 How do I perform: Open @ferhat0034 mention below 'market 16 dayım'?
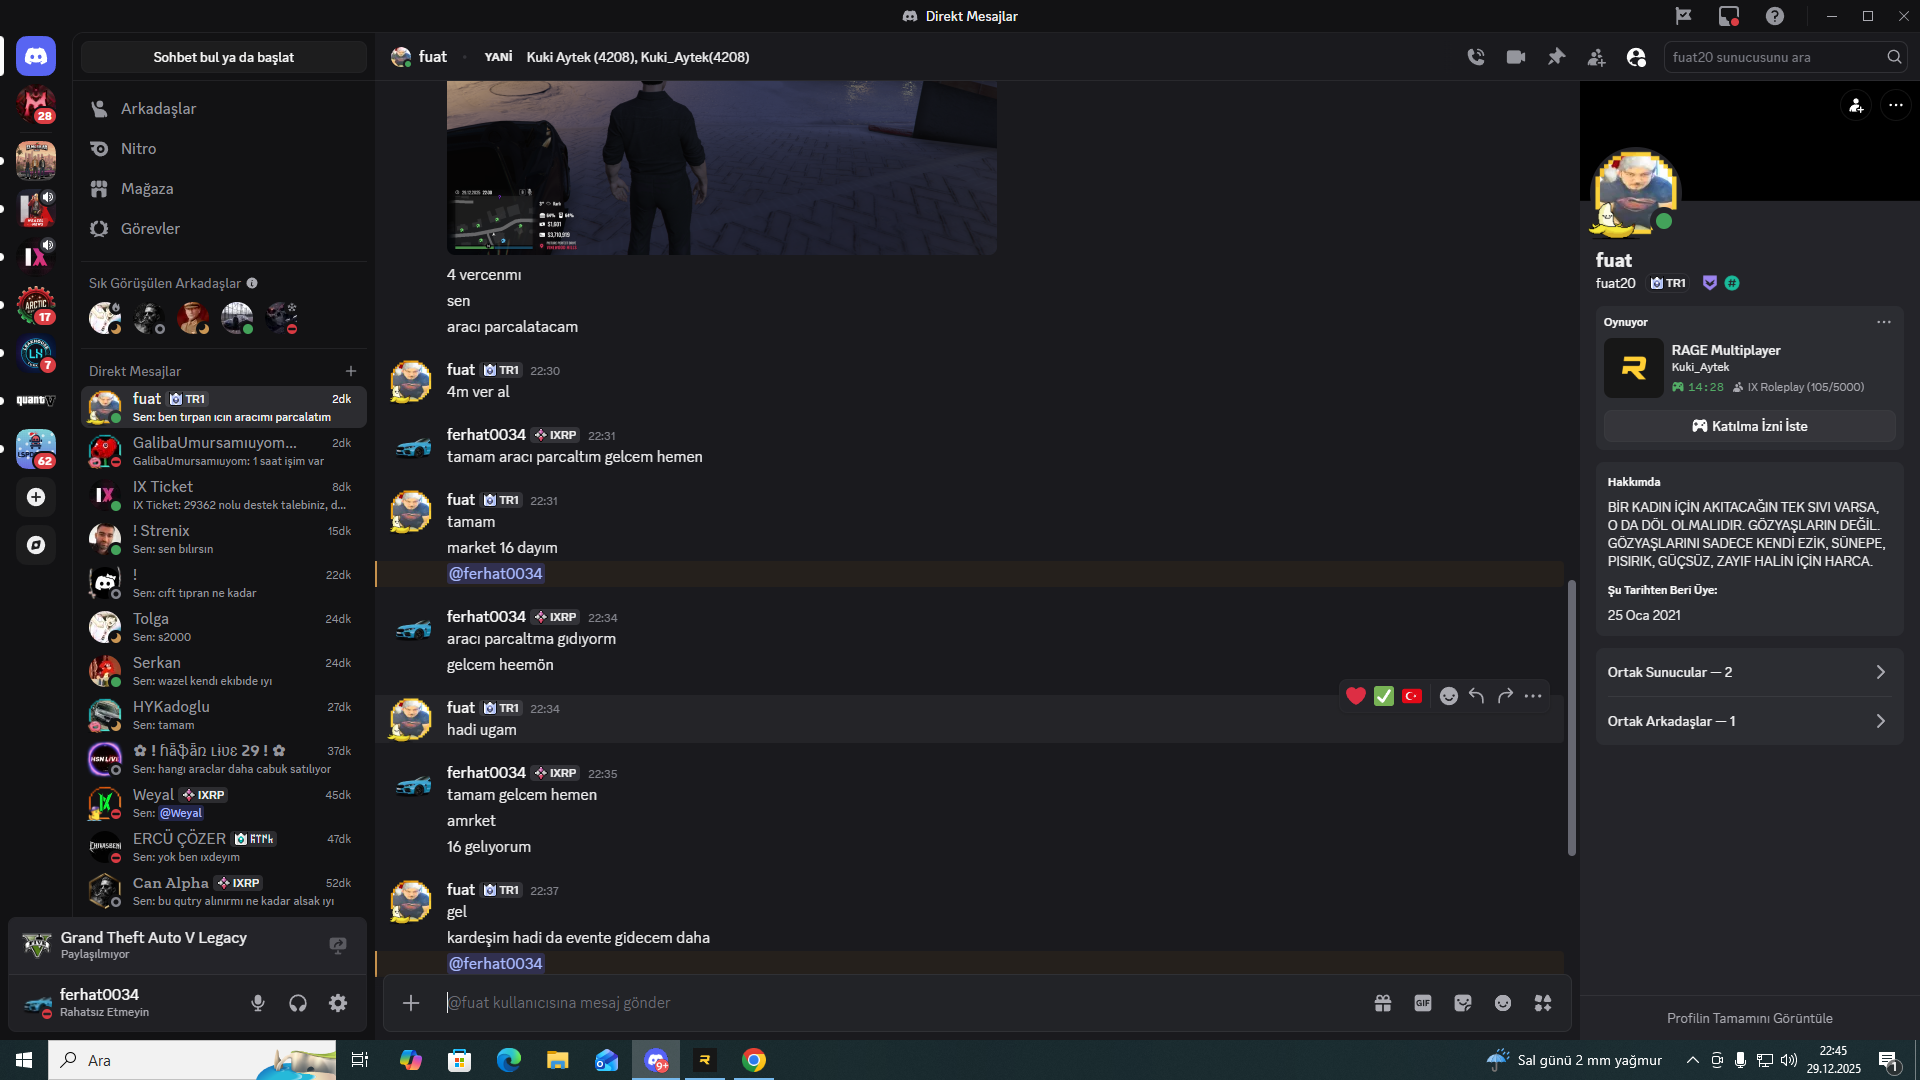[x=496, y=574]
